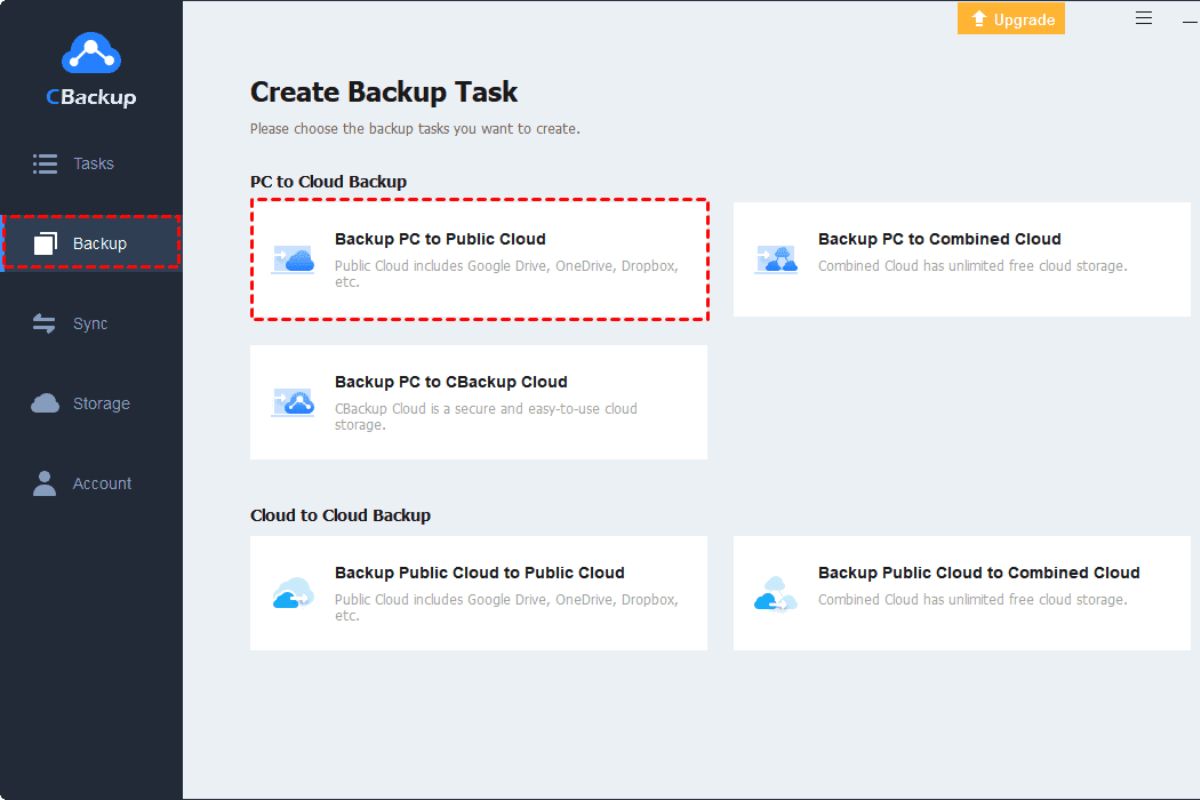This screenshot has width=1200, height=800.
Task: Click description under Backup Public Cloud to Combined Cloud
Action: point(972,600)
